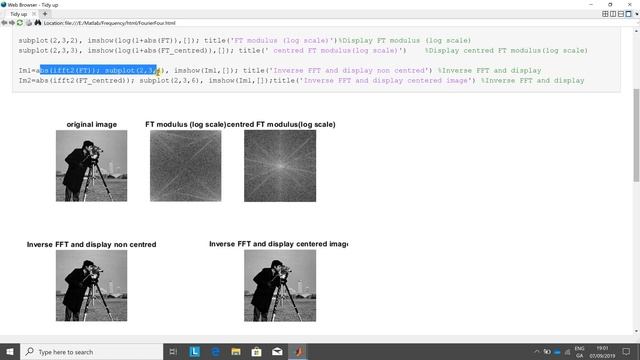The height and width of the screenshot is (360, 640).
Task: Tile documents in a grid layout
Action: (605, 14)
